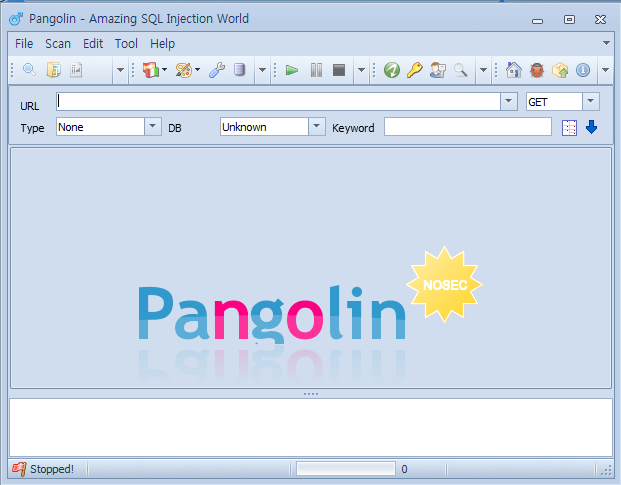621x485 pixels.
Task: Click the open folder documents icon
Action: [53, 70]
